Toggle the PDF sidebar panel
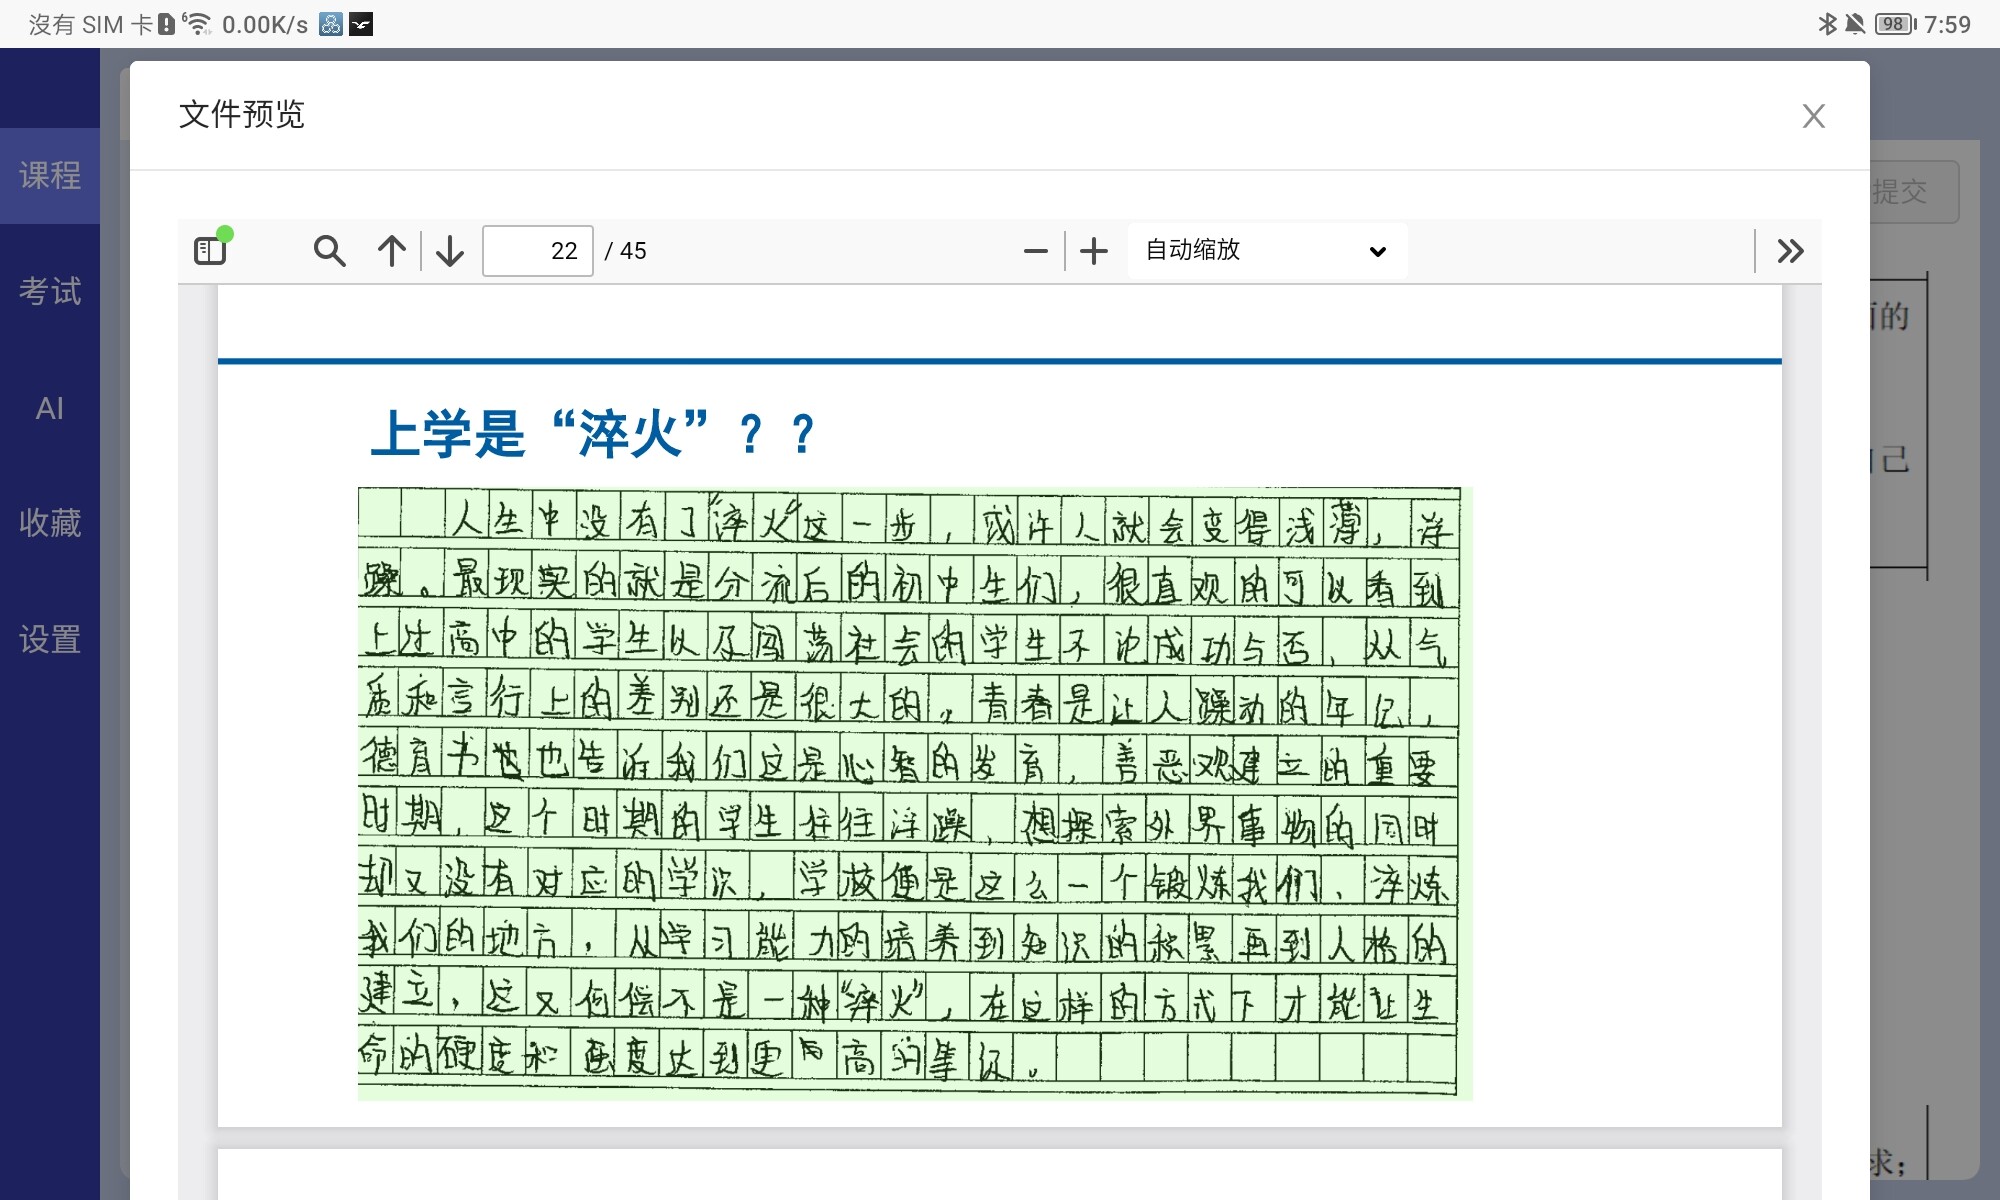The image size is (2000, 1200). (x=211, y=250)
